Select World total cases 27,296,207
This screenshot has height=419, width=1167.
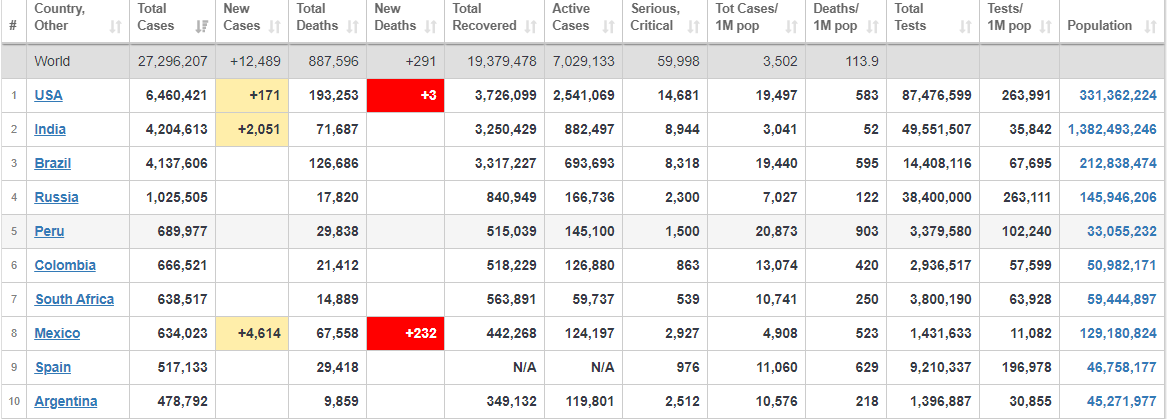173,61
